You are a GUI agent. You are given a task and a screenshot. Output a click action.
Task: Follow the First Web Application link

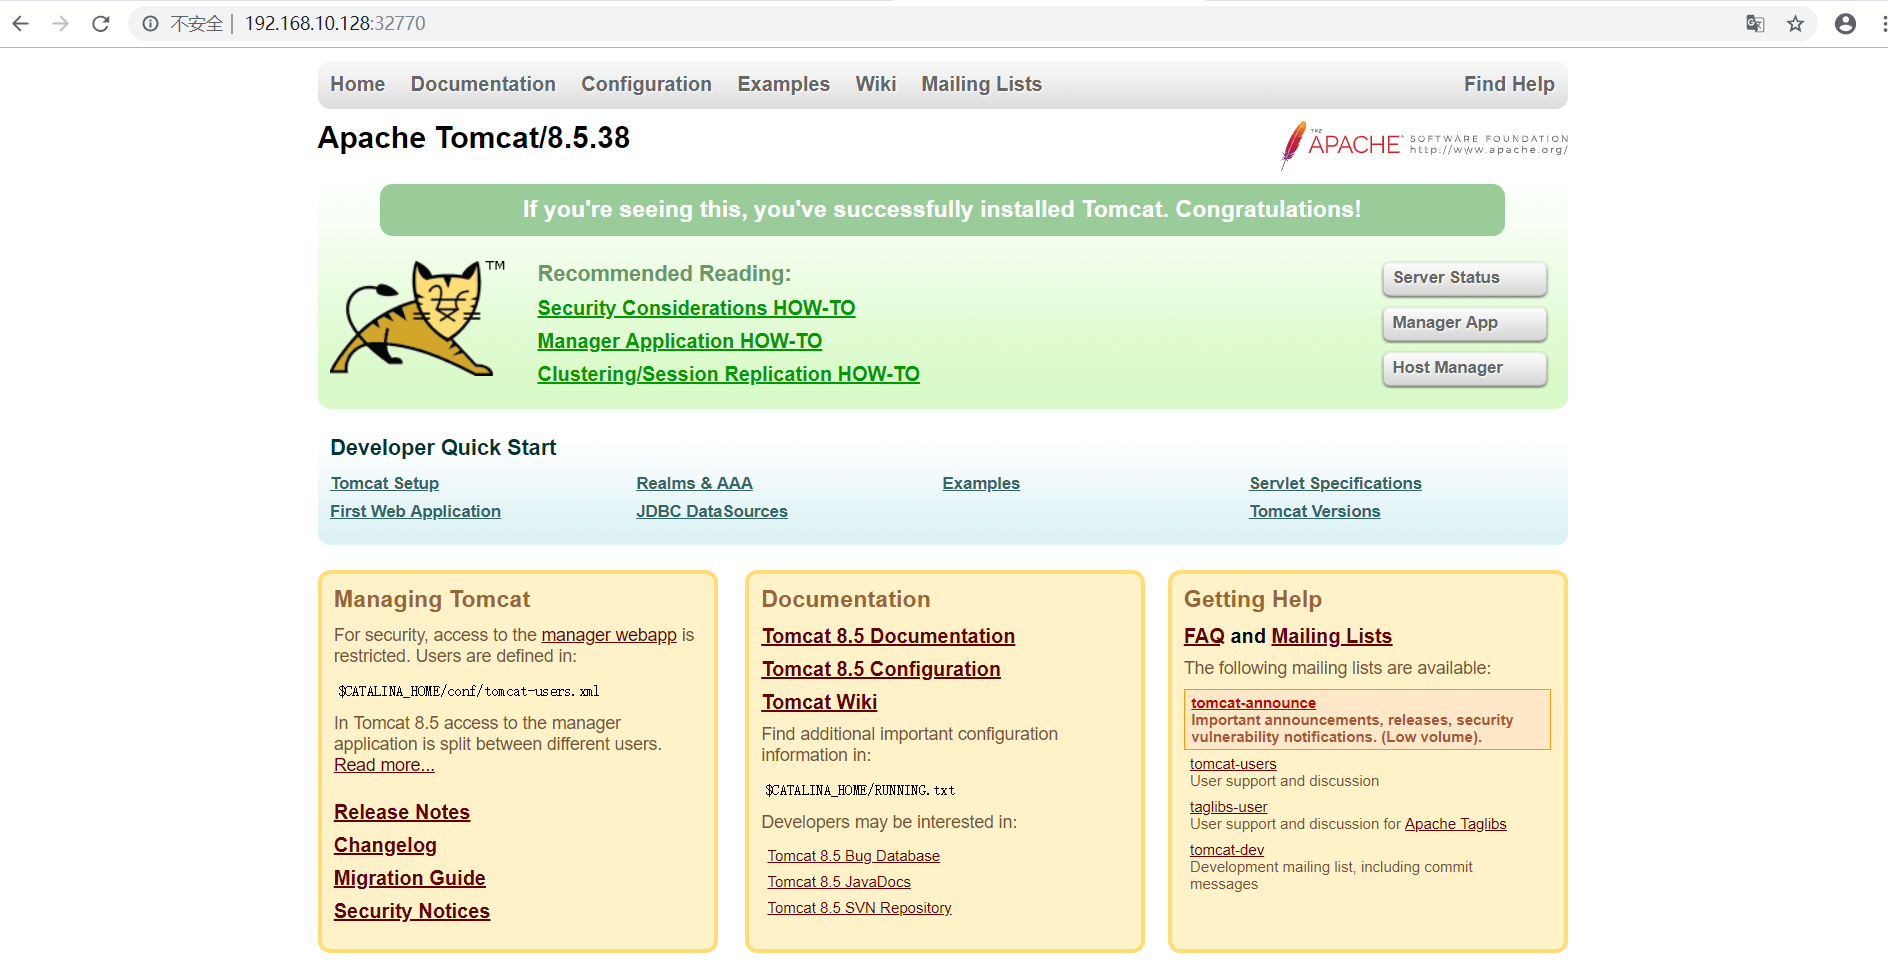[x=416, y=511]
